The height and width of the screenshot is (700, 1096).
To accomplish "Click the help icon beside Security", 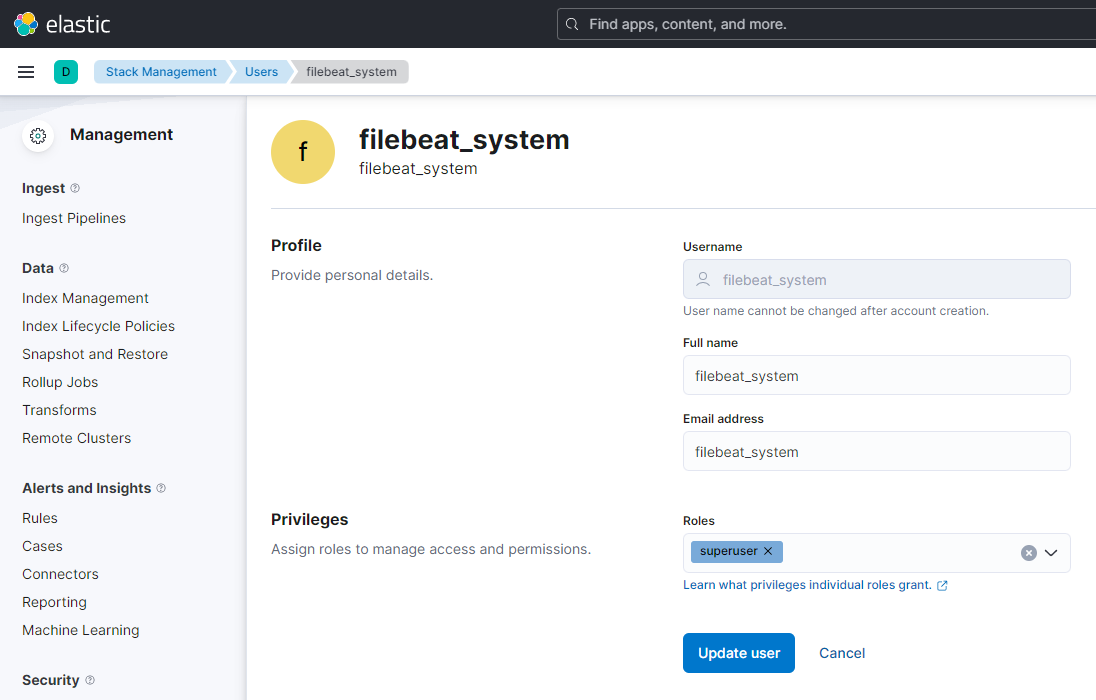I will (89, 680).
